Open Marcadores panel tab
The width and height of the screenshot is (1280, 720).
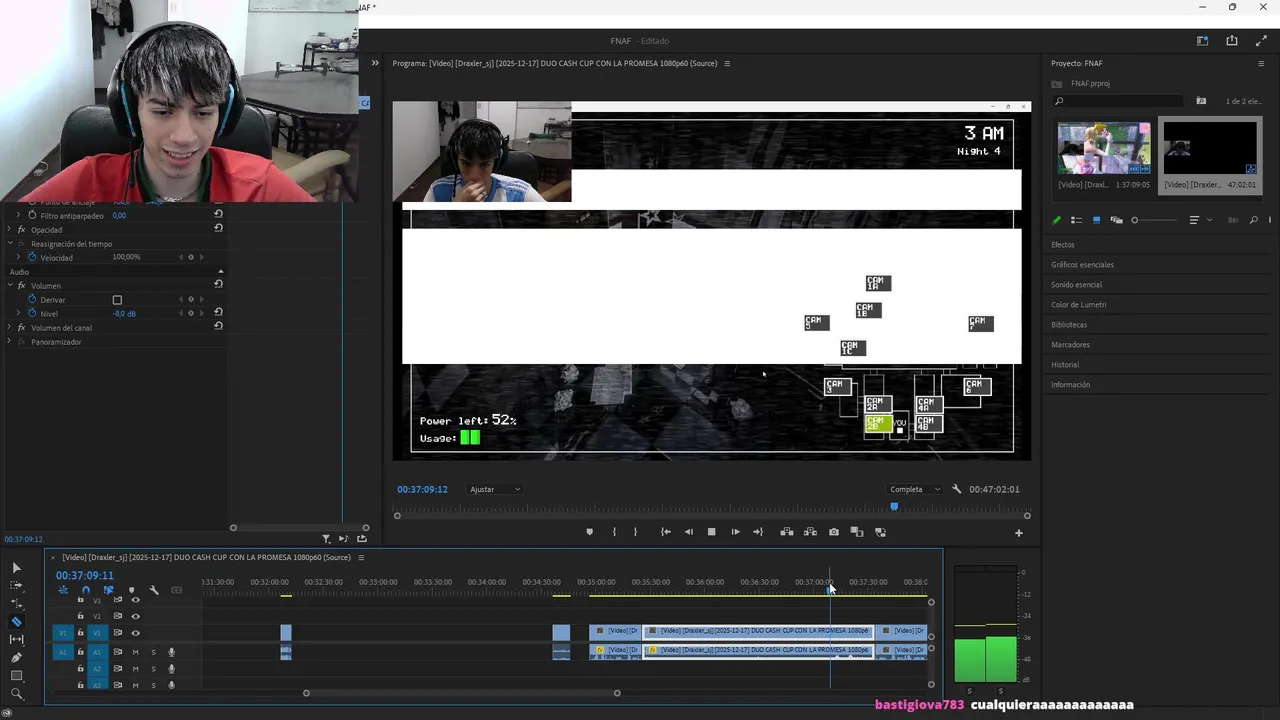point(1070,344)
